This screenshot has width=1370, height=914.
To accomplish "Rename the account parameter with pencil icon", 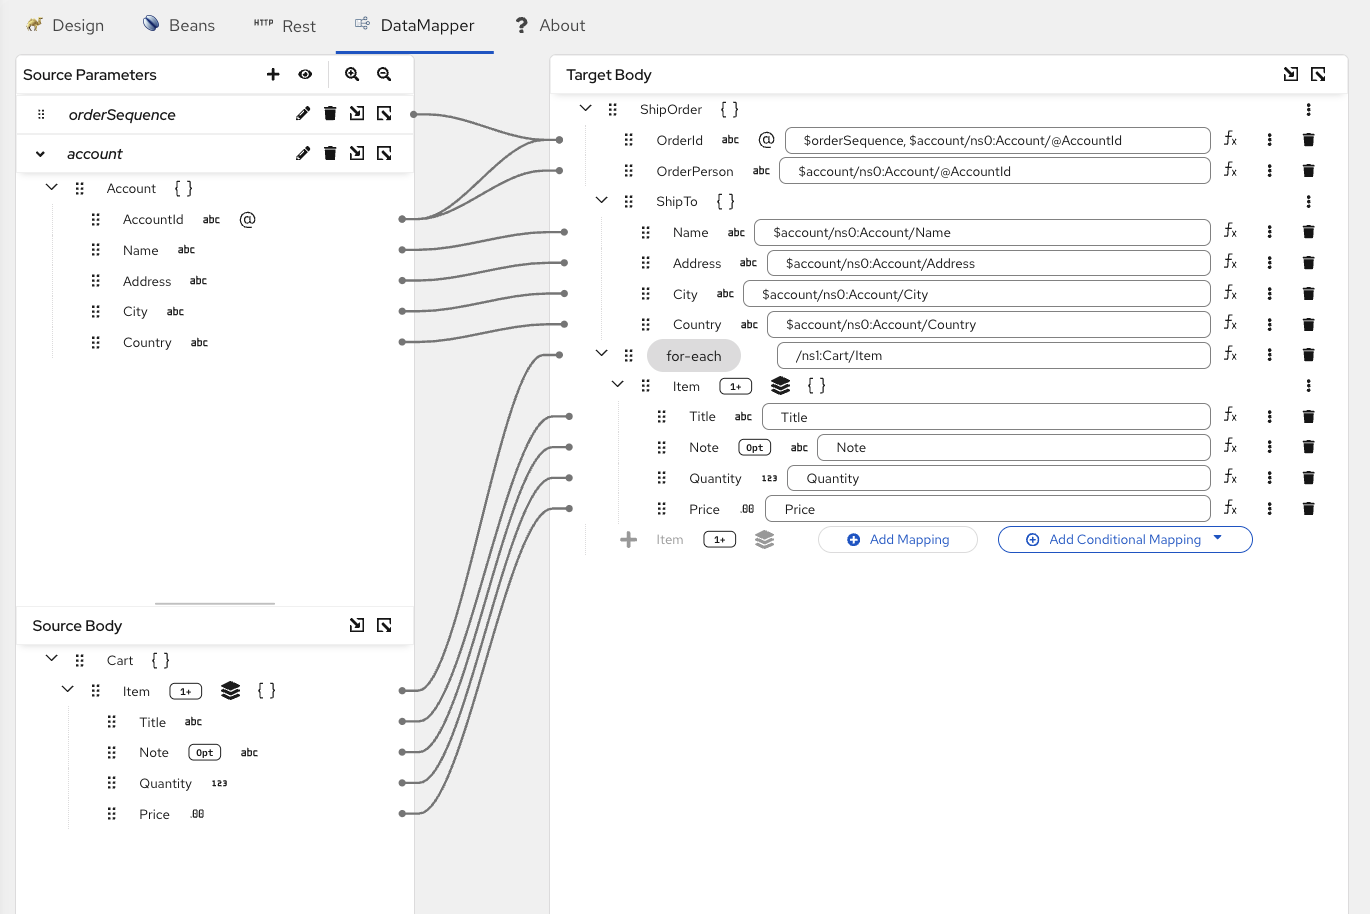I will coord(303,153).
